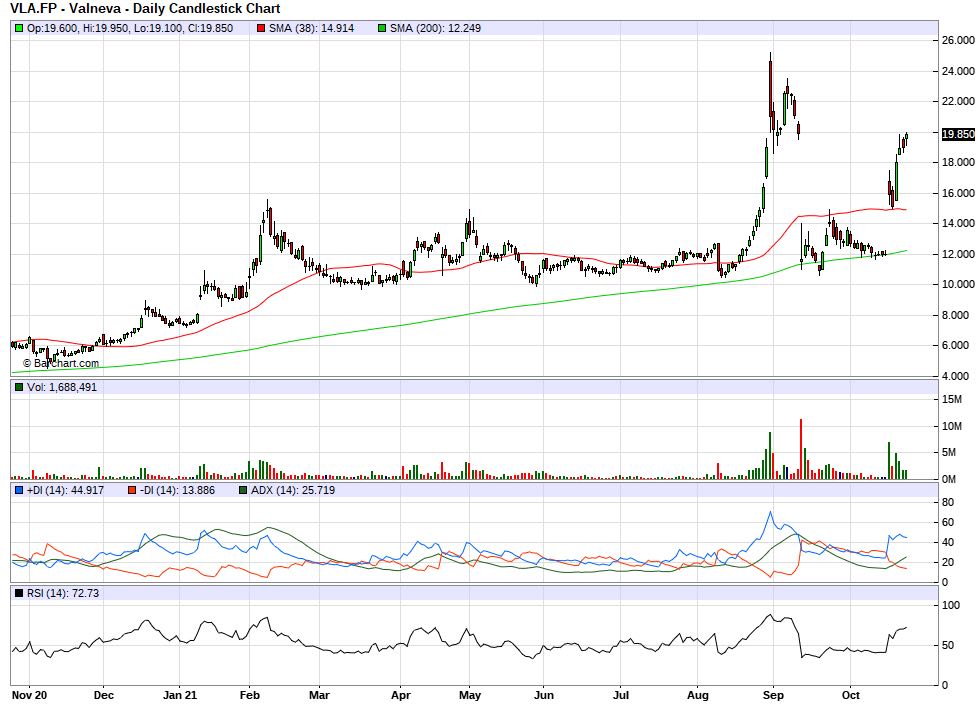The image size is (980, 726).
Task: Click the Jul date axis label
Action: (x=621, y=695)
